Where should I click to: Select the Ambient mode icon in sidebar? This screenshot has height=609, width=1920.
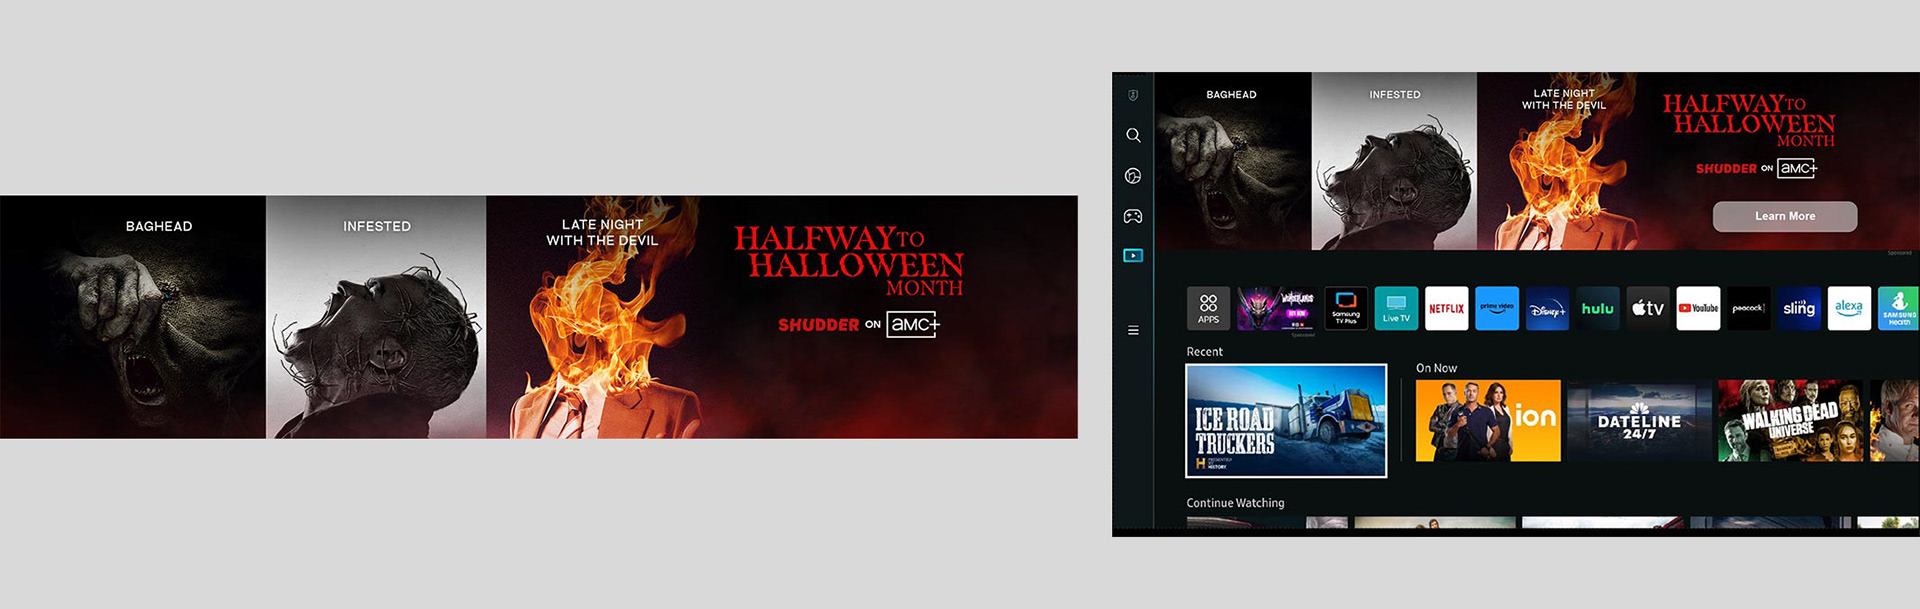[1133, 176]
